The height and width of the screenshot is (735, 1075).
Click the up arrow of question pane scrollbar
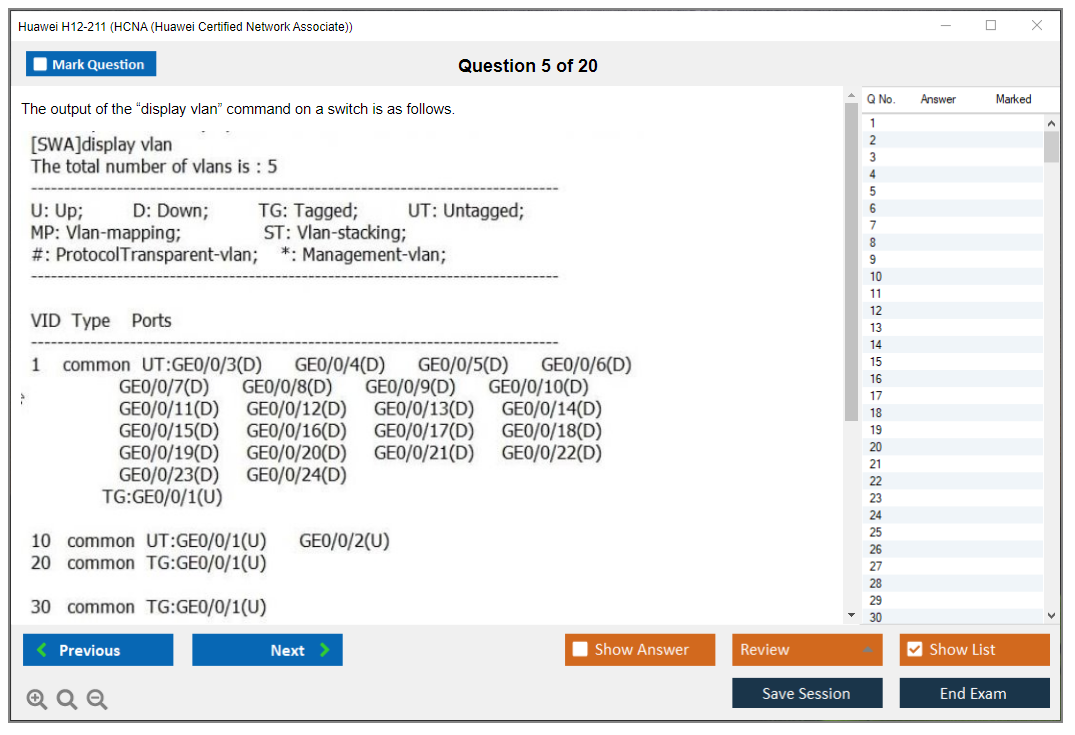[851, 96]
